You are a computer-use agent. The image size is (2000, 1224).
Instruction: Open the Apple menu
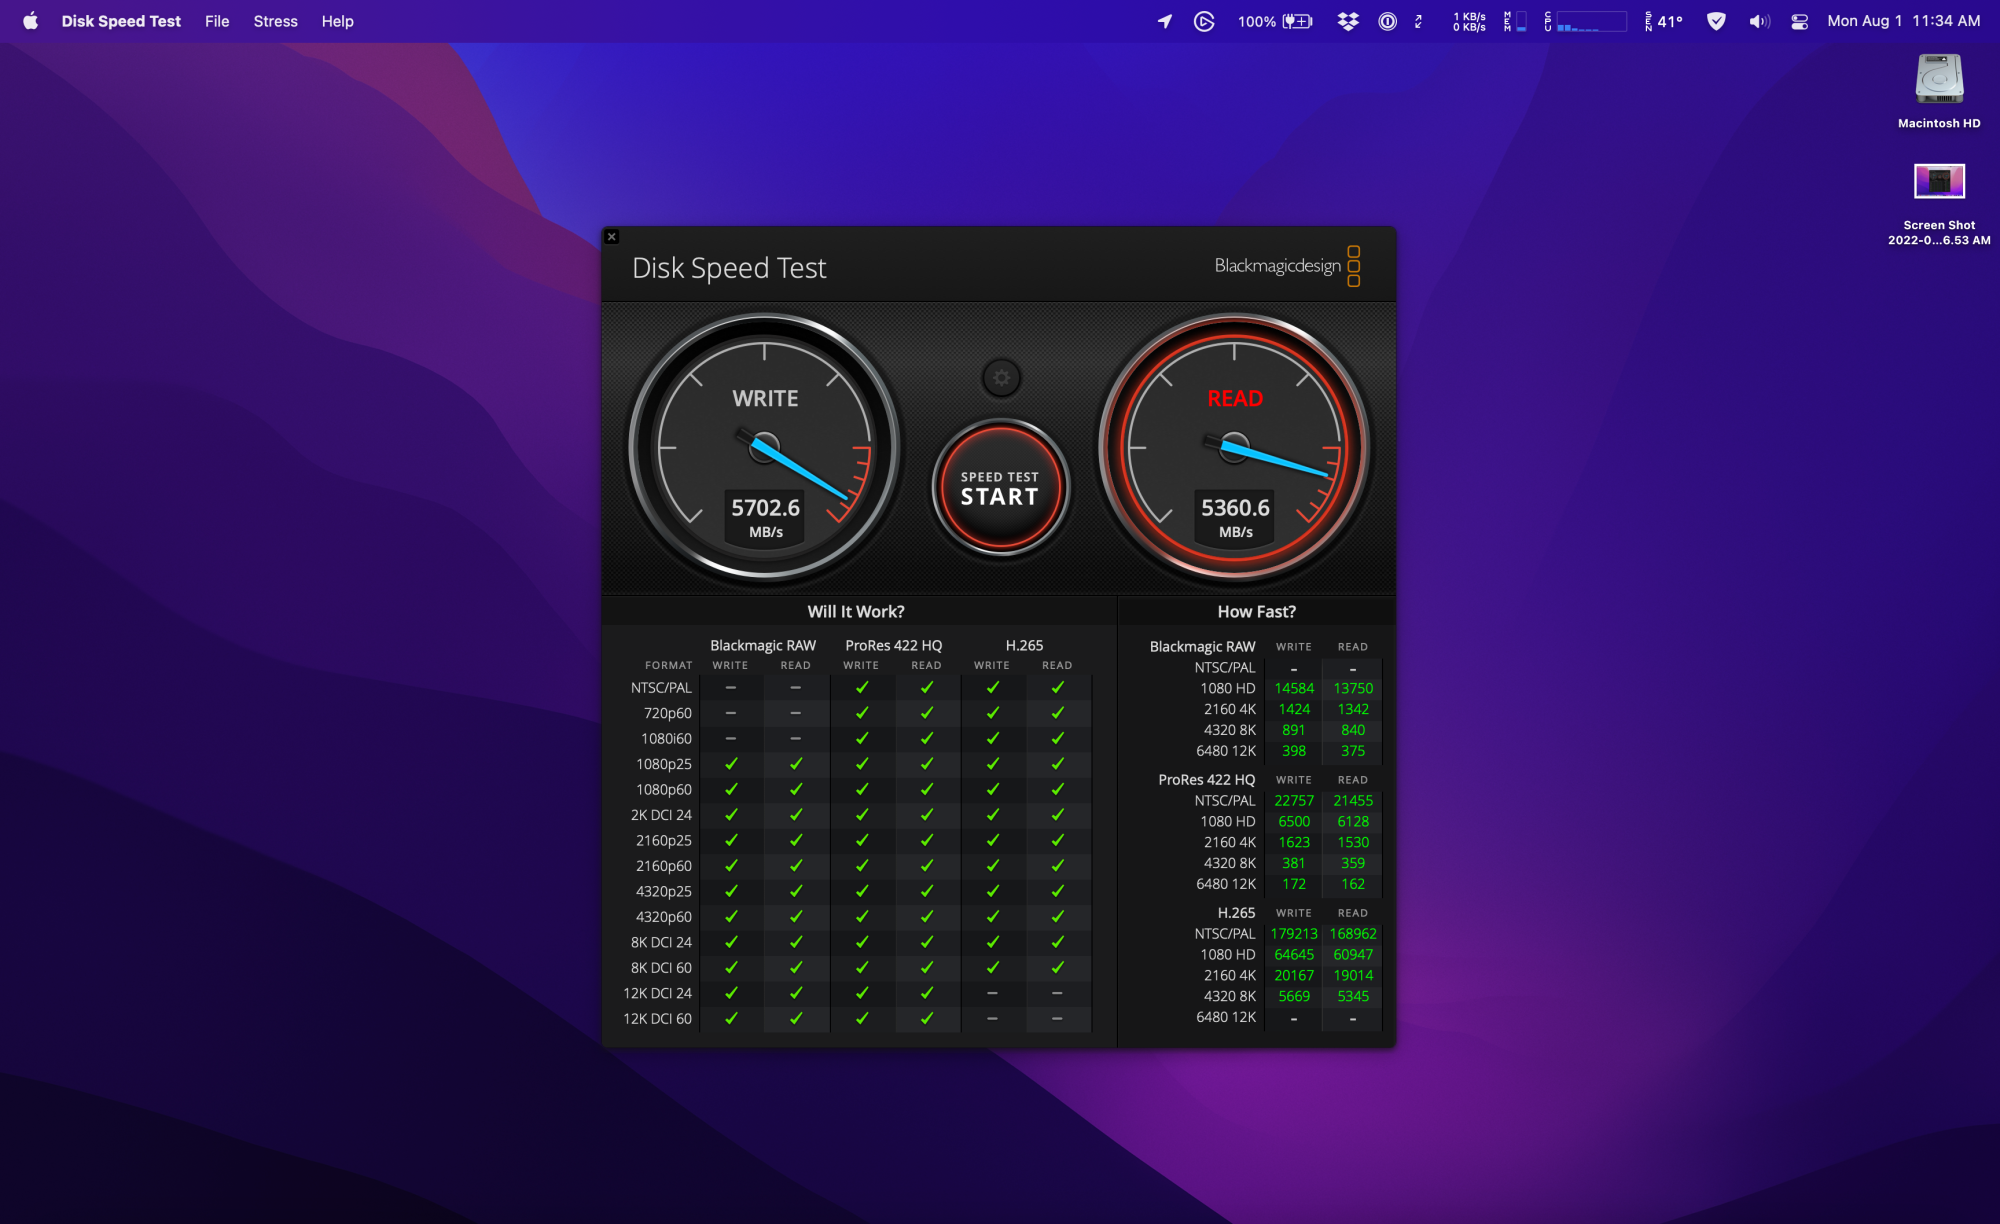point(30,21)
